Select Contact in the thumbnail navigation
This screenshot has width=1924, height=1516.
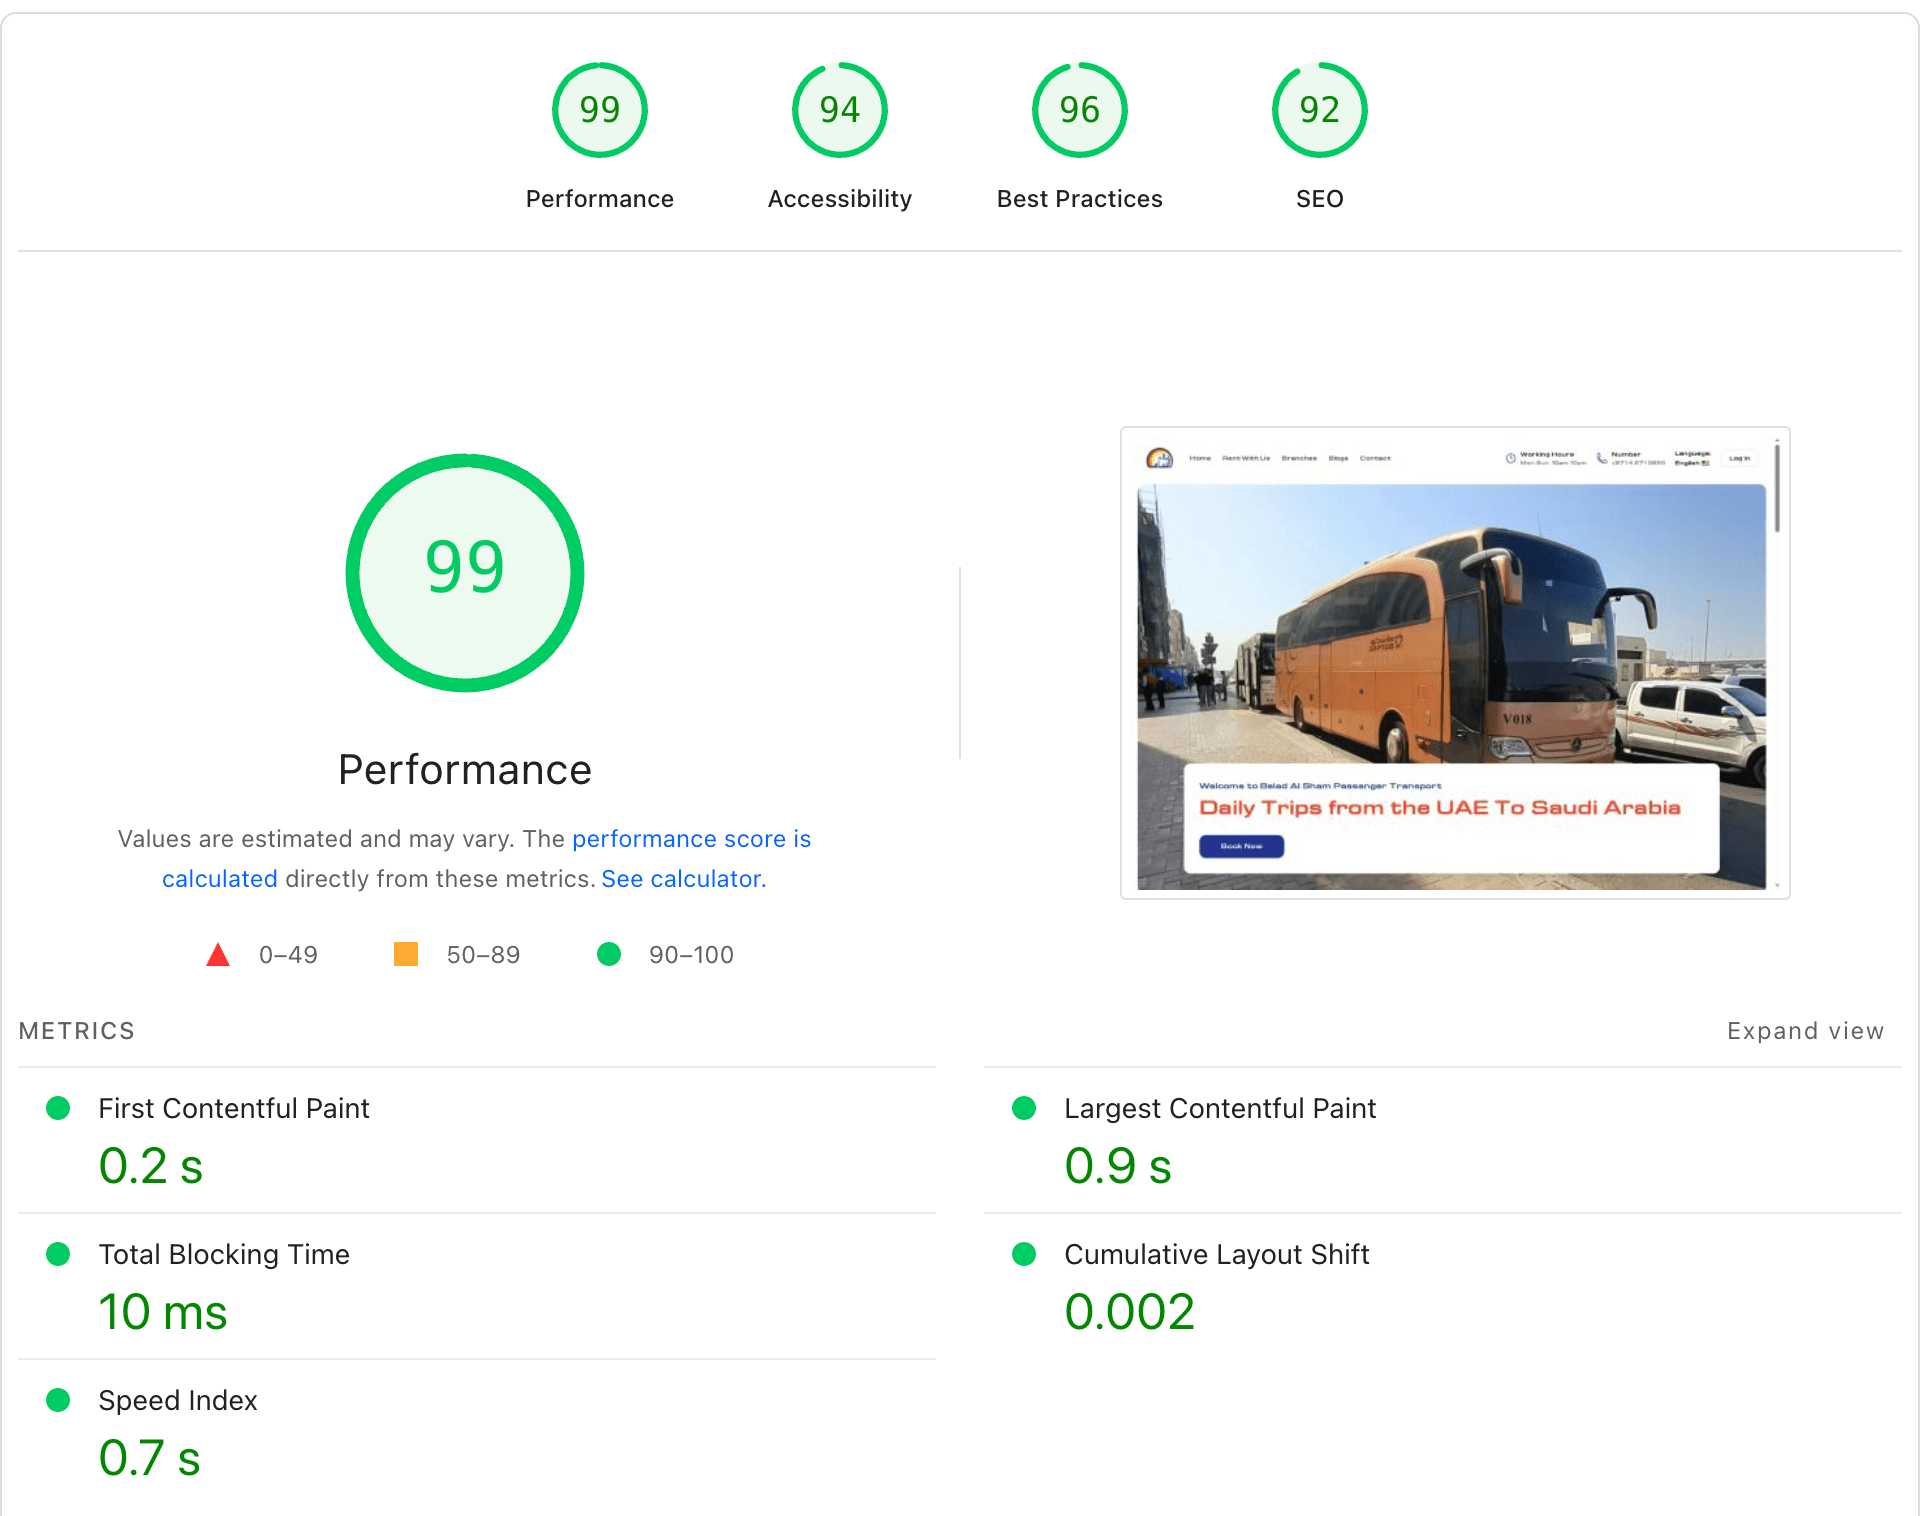1375,458
